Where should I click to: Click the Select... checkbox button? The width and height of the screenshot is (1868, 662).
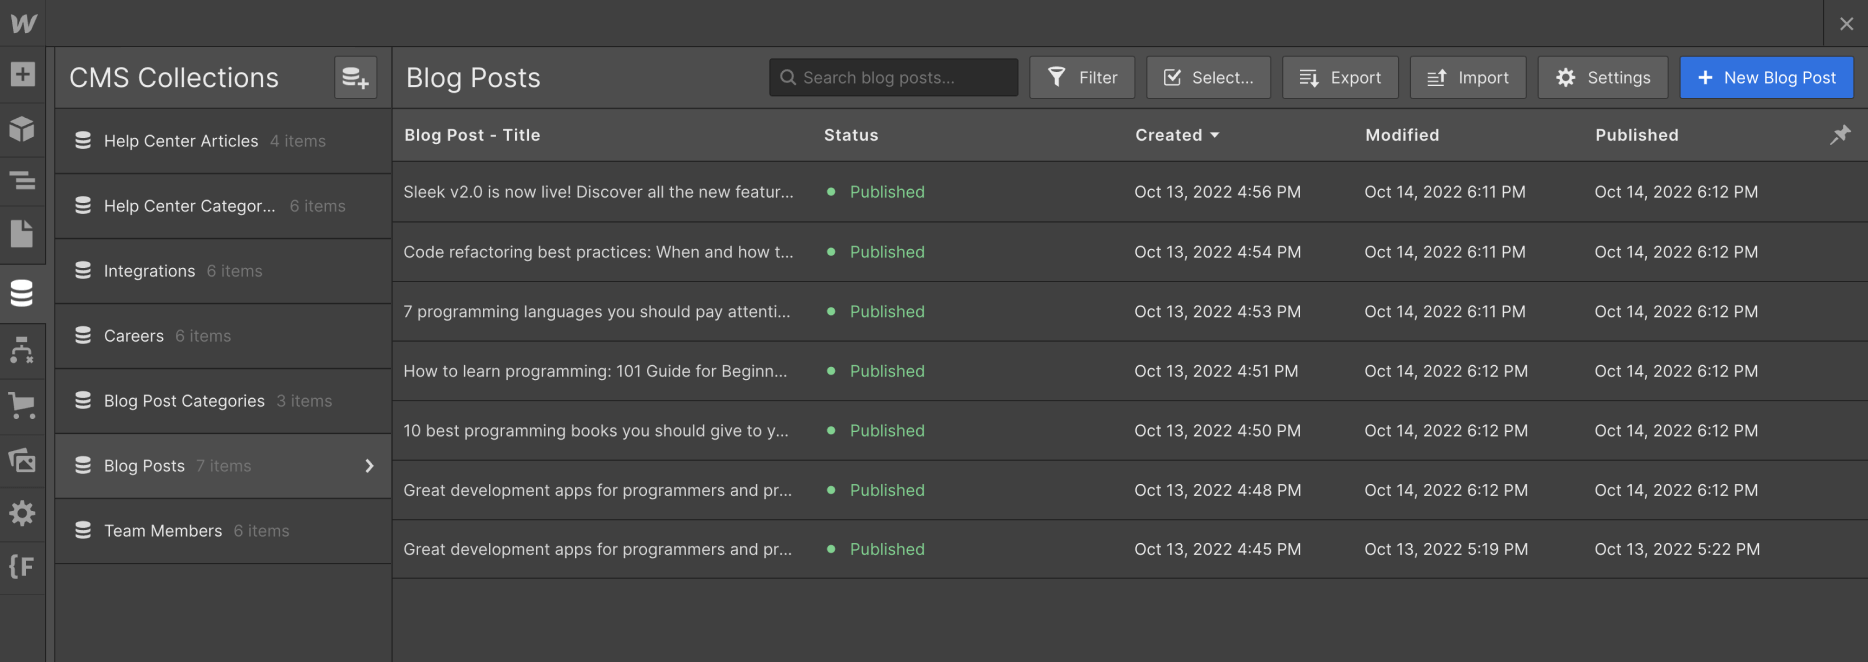coord(1208,77)
